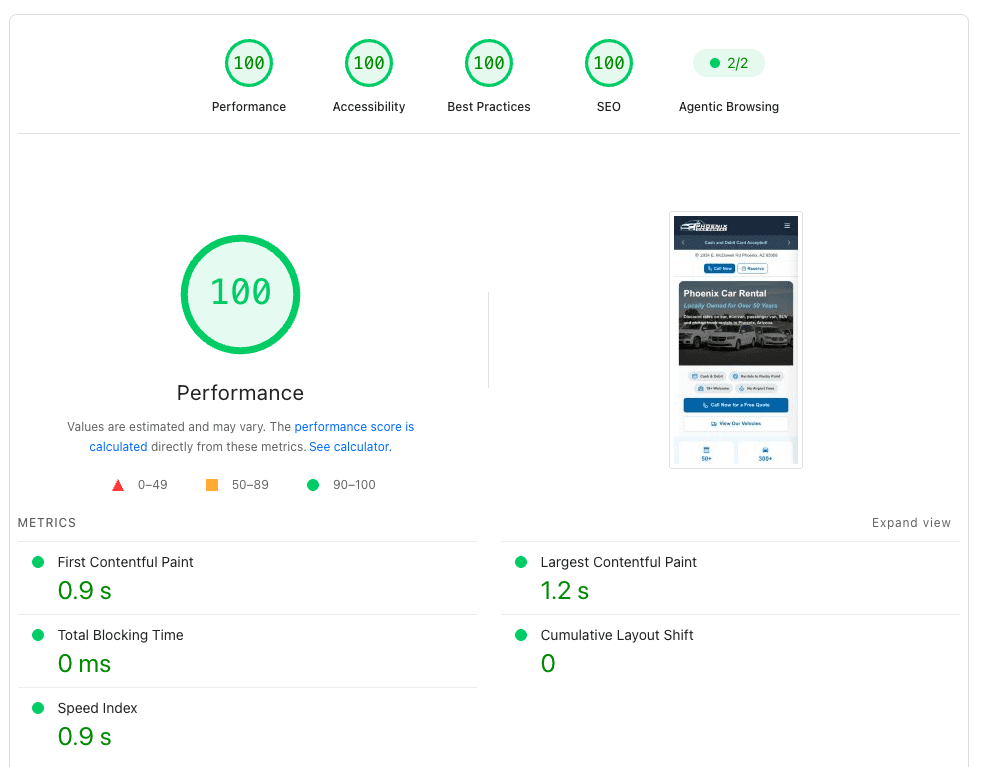This screenshot has width=984, height=767.
Task: Expand the Total Blocking Time metric
Action: (x=247, y=651)
